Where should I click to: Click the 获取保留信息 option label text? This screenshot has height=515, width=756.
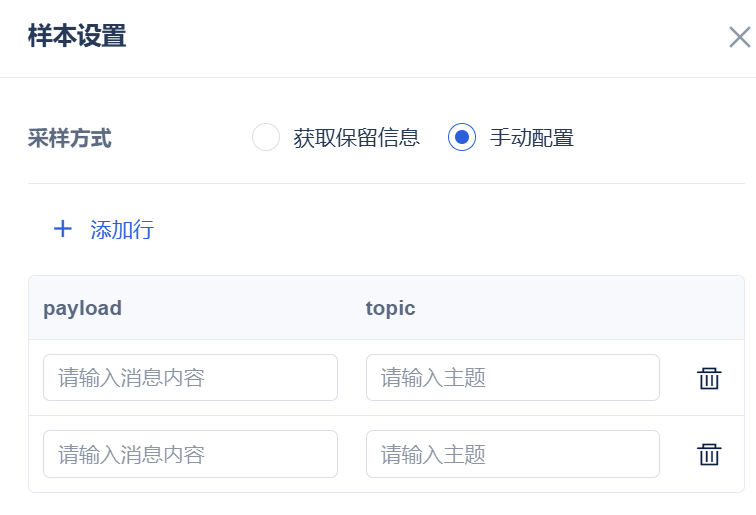(x=357, y=138)
